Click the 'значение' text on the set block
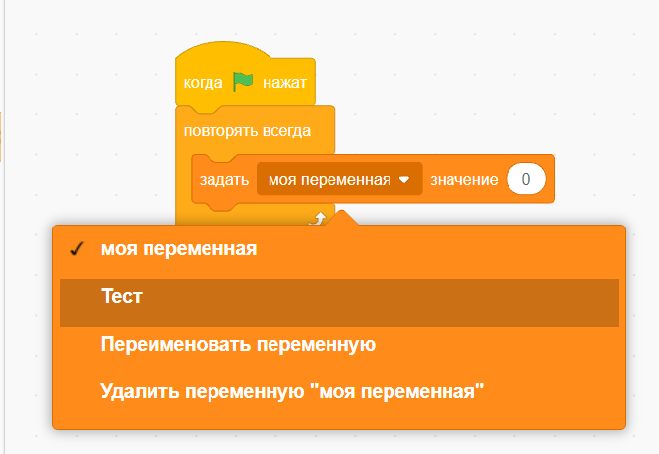 click(464, 180)
